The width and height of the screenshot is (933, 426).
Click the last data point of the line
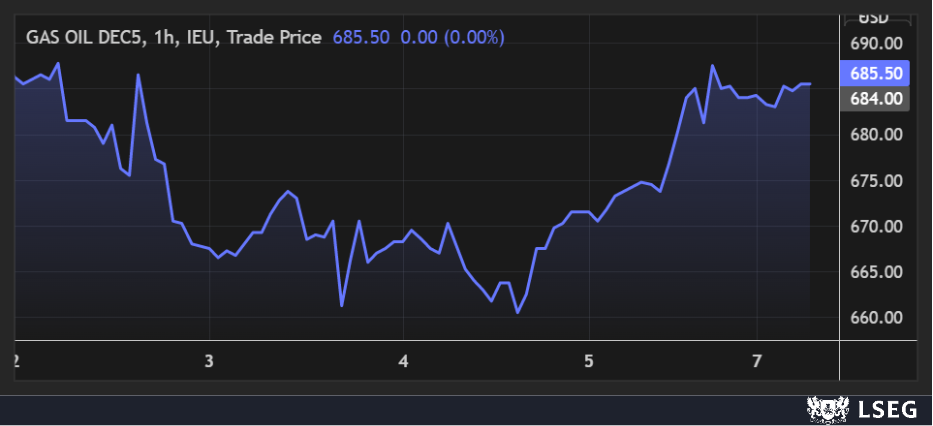coord(810,84)
